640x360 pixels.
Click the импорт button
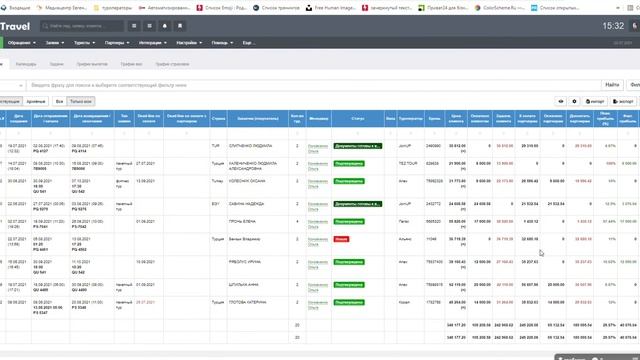595,101
